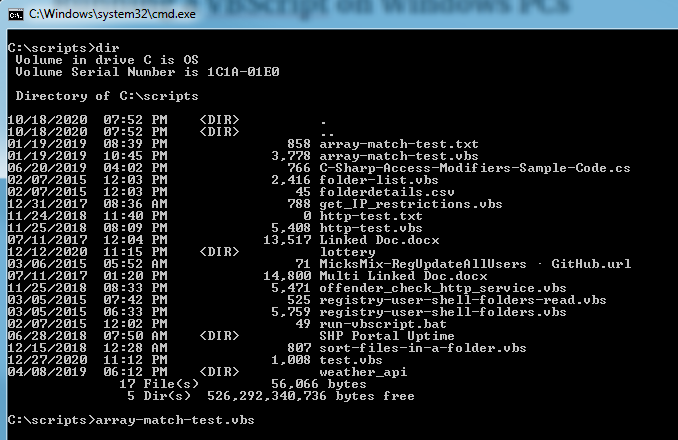Click the 'Volume in drive C is OS' line
Image resolution: width=678 pixels, height=440 pixels.
click(x=107, y=60)
